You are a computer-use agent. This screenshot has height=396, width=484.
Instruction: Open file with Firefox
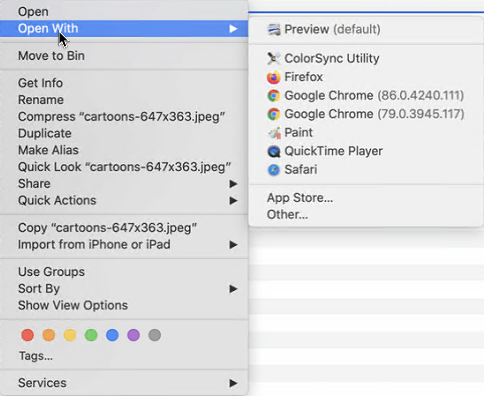(366, 77)
